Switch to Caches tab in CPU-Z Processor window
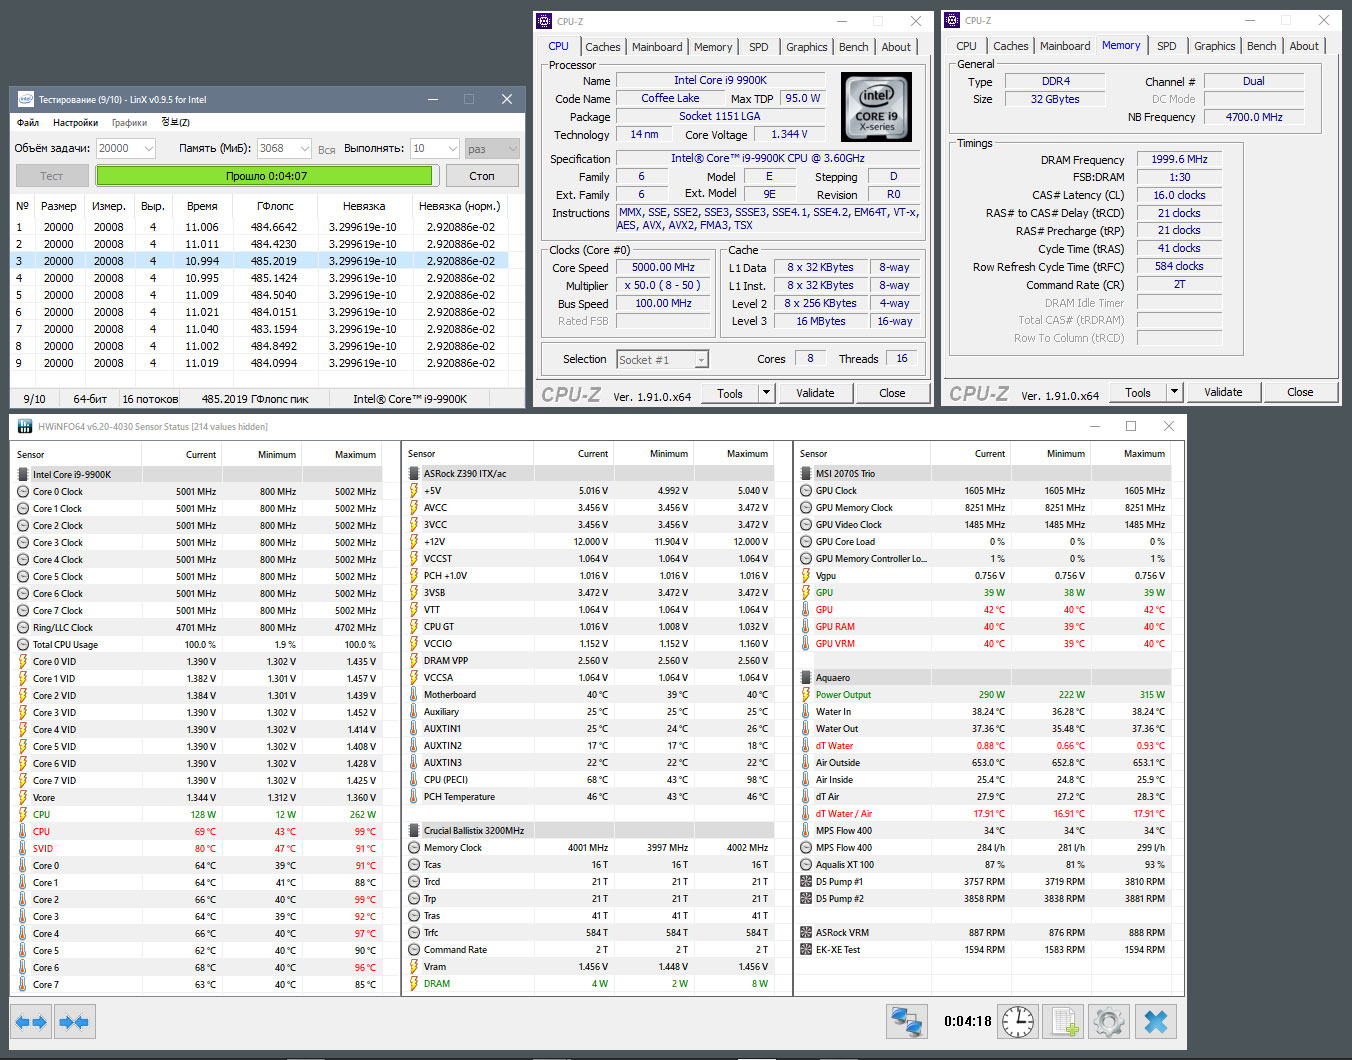 tap(603, 47)
